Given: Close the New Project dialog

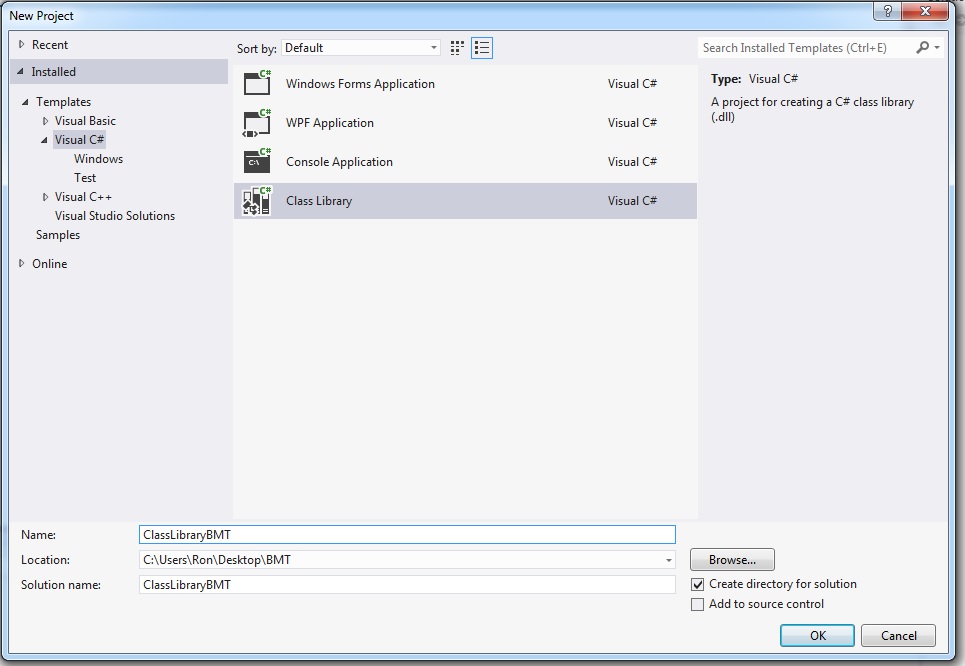Looking at the screenshot, I should [925, 11].
